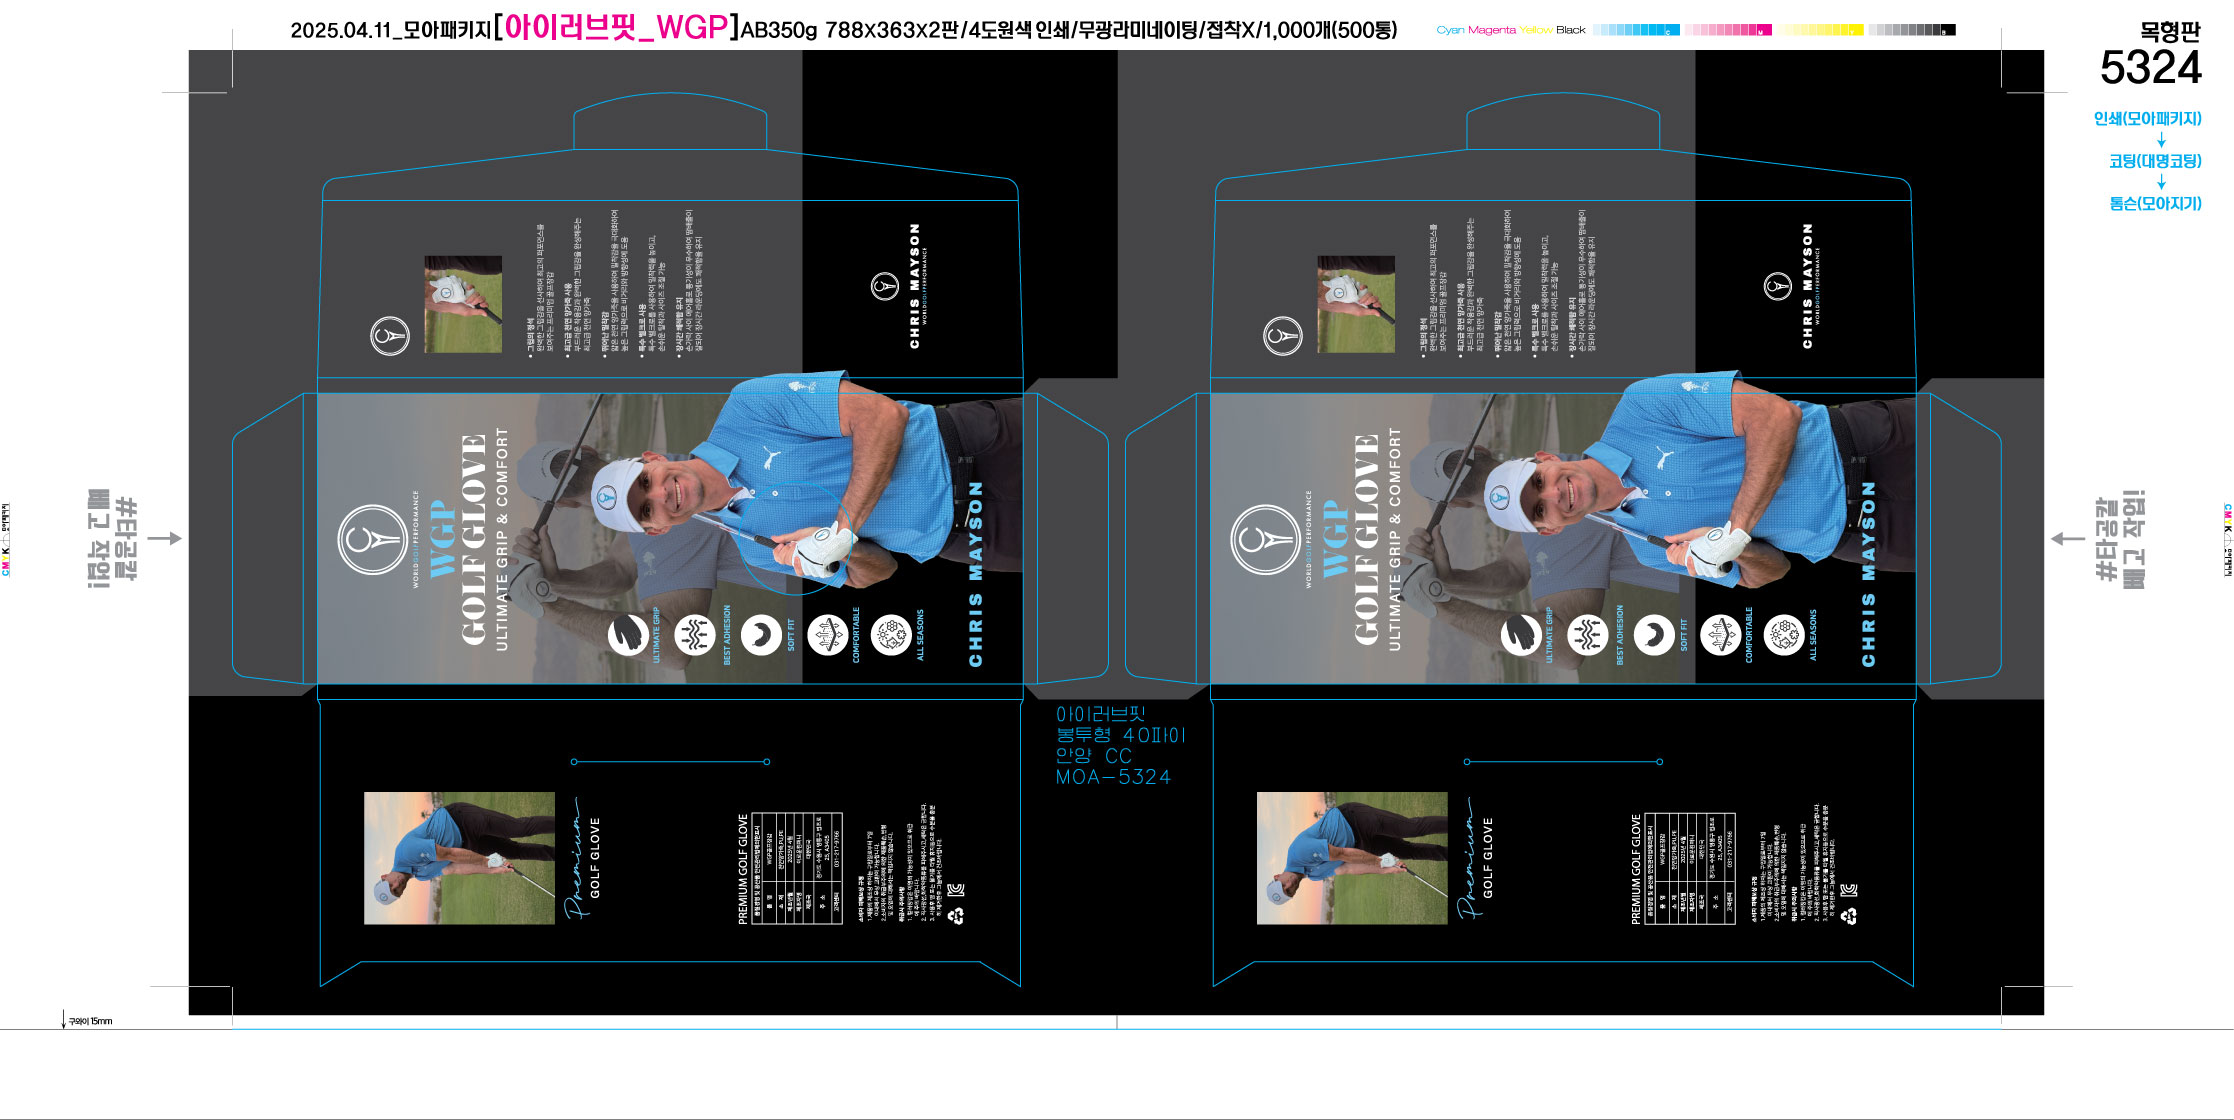Click the cyan color calibration bar
This screenshot has width=2234, height=1120.
1636,30
